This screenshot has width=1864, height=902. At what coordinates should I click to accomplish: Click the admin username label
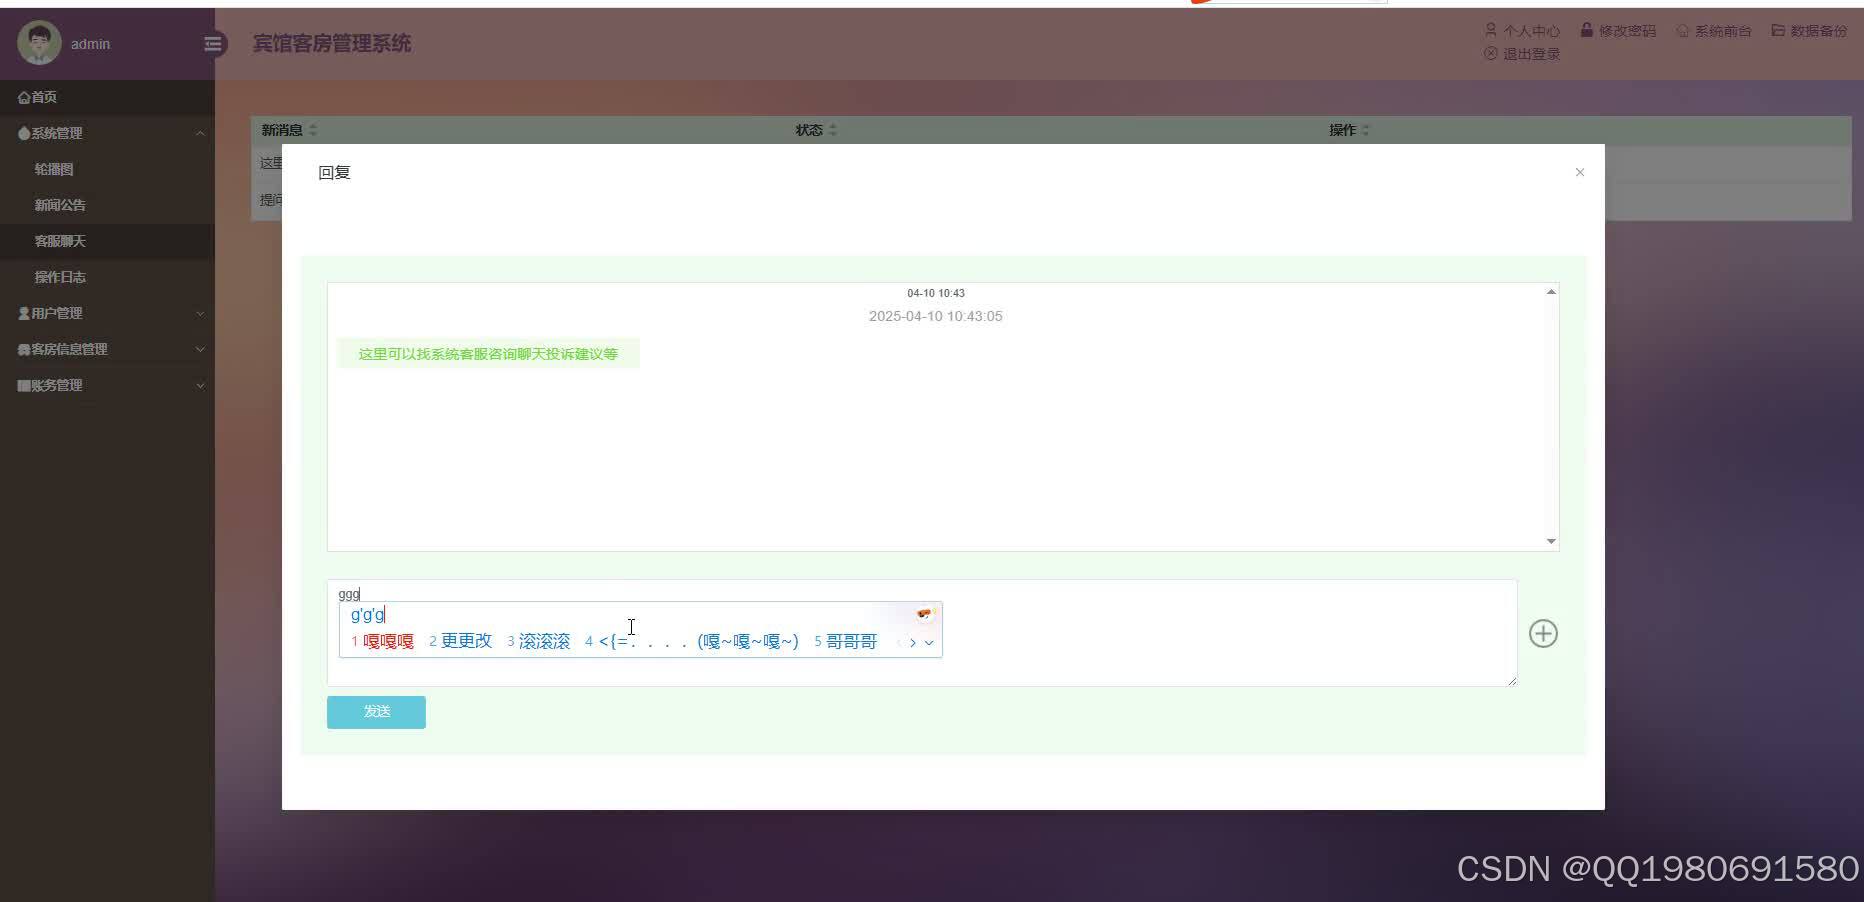(x=91, y=44)
